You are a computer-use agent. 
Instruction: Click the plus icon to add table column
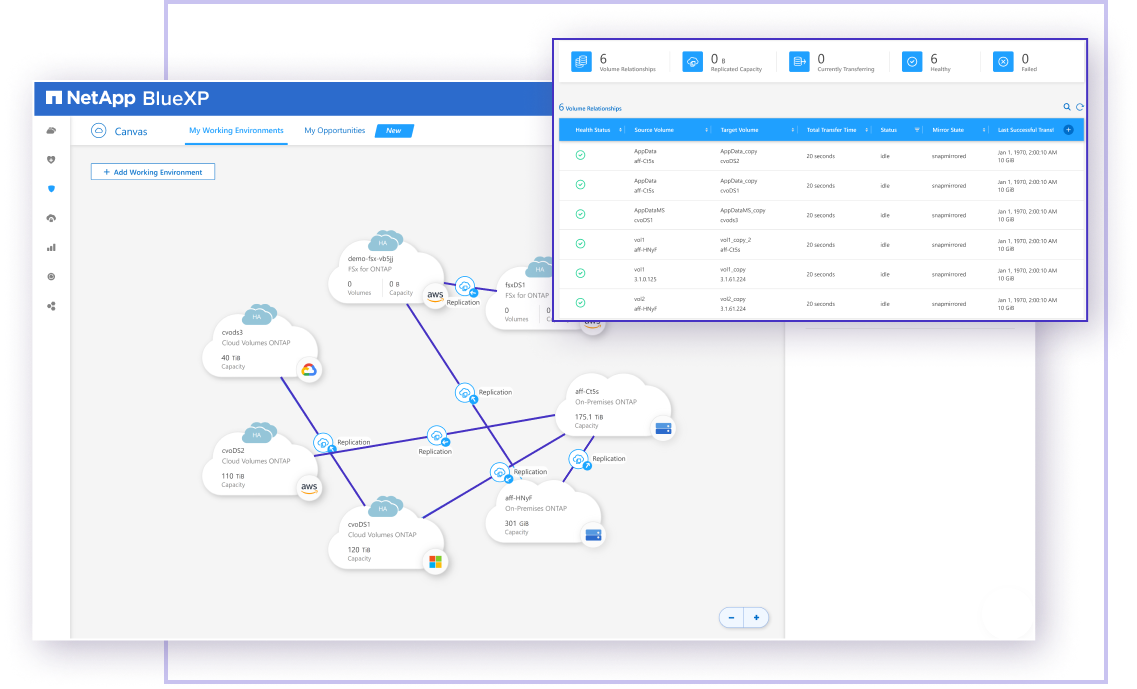coord(1069,130)
